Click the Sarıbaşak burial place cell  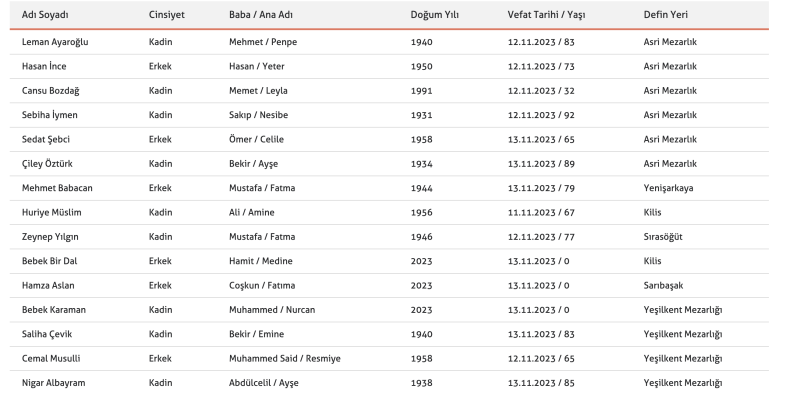pyautogui.click(x=663, y=286)
